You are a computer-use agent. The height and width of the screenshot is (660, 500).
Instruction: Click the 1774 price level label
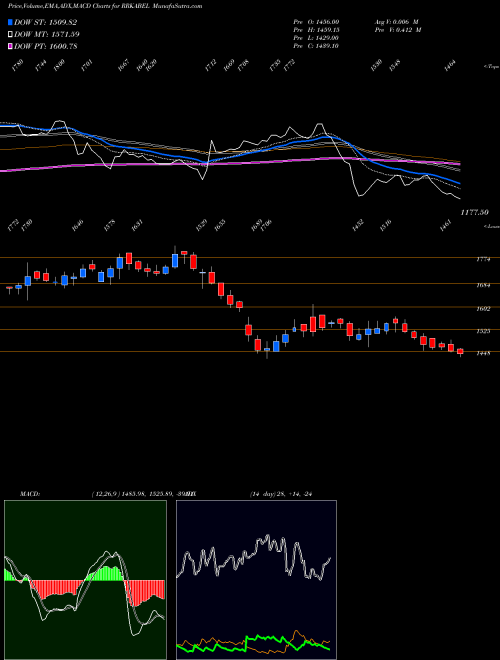pos(483,260)
